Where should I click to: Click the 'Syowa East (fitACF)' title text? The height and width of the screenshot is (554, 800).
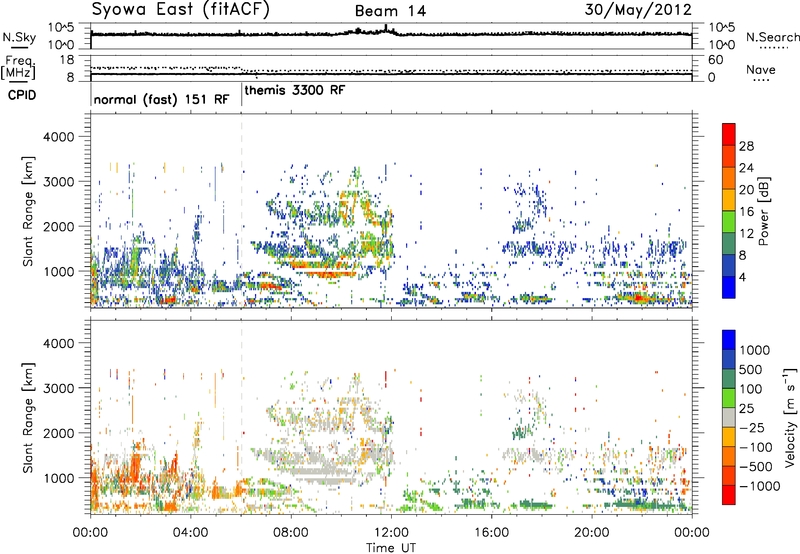[x=180, y=10]
